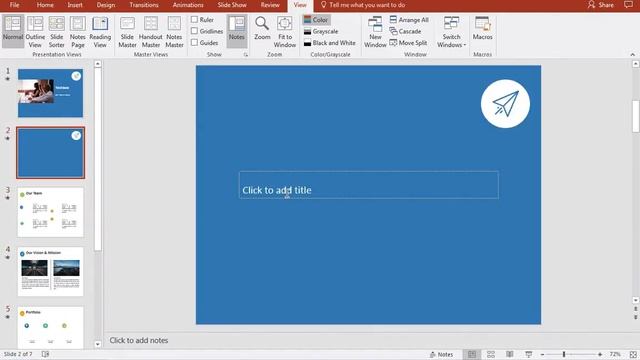
Task: Toggle Notes button in status bar
Action: [x=441, y=354]
